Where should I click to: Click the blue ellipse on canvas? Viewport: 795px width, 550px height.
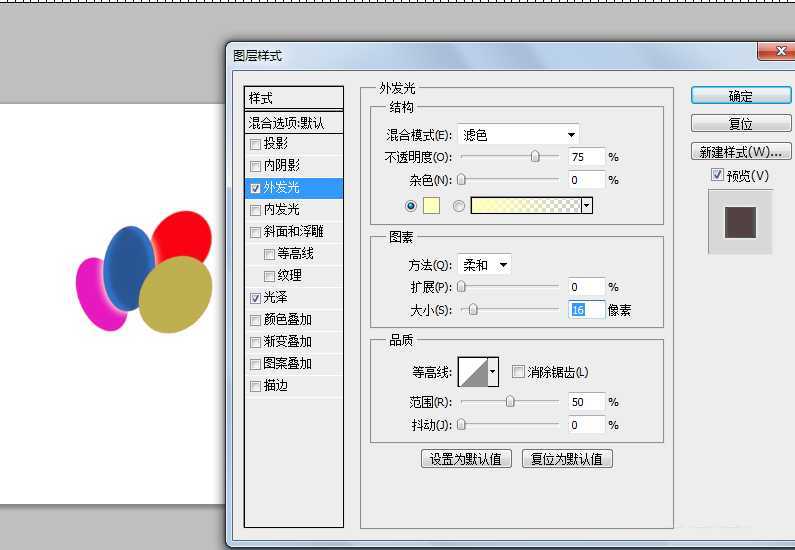click(128, 268)
